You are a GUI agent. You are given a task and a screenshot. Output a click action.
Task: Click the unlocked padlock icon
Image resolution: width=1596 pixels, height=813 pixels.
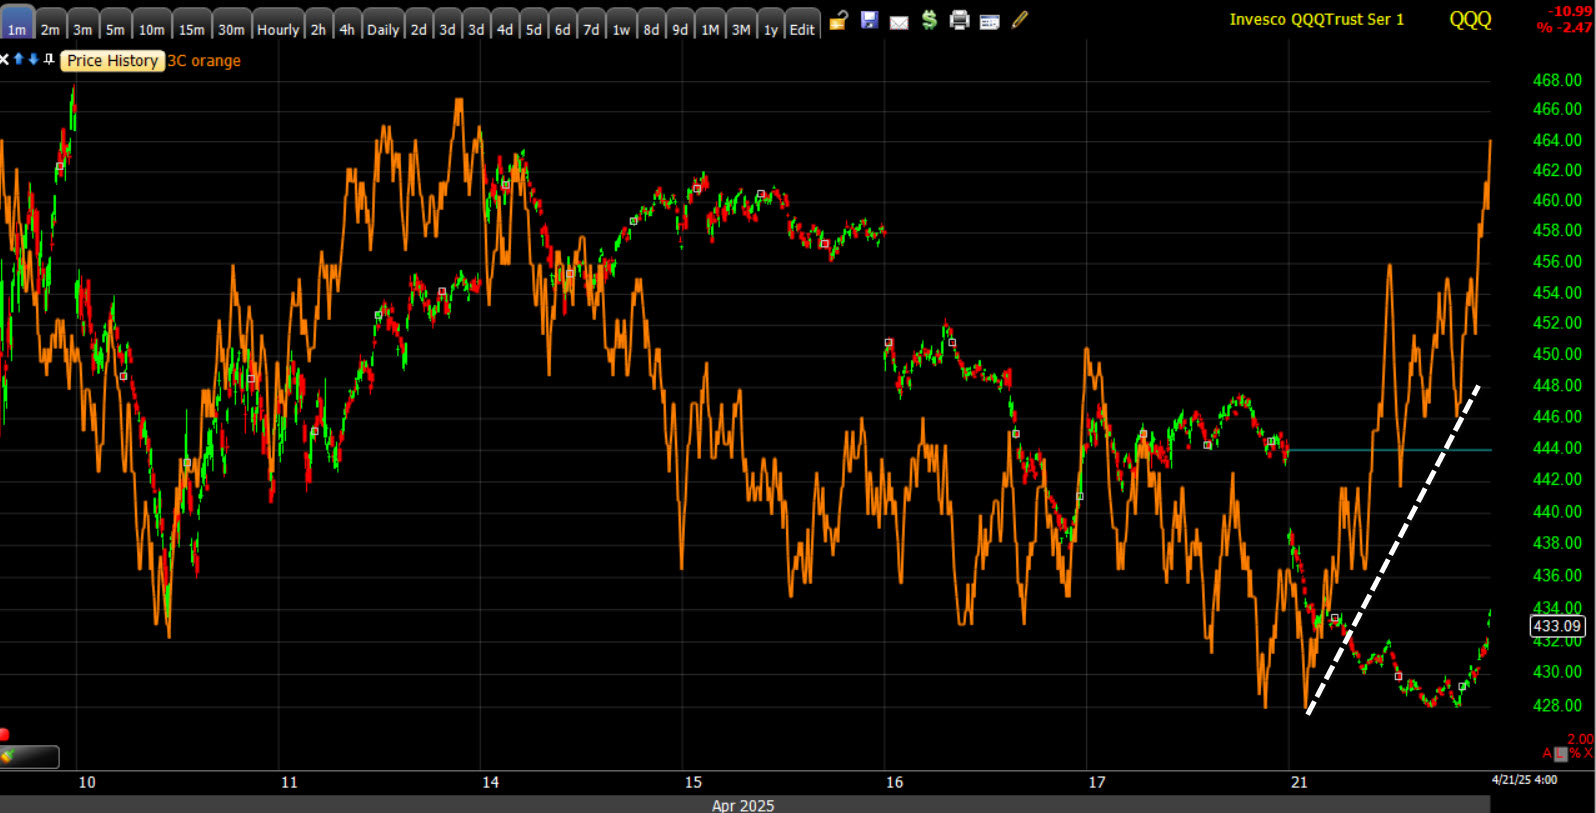[x=838, y=20]
